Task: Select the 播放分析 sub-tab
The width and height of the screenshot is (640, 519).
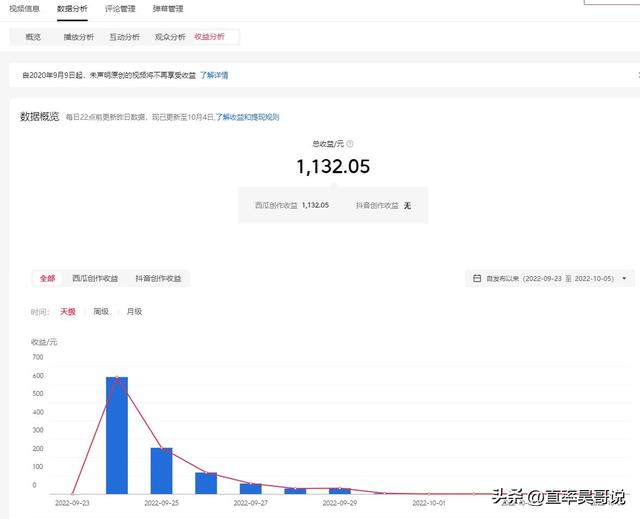Action: 78,37
